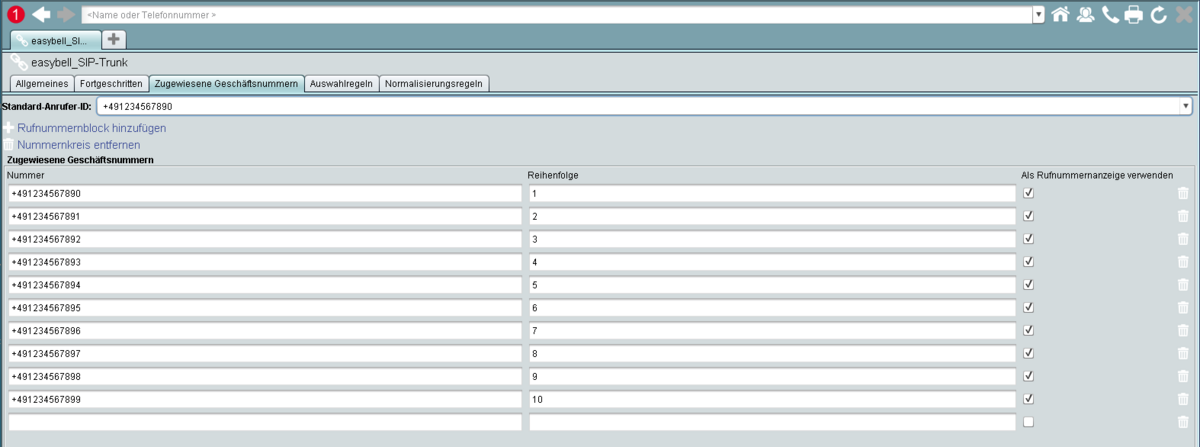Open the search field dropdown arrow
This screenshot has height=447, width=1200.
[x=1038, y=15]
